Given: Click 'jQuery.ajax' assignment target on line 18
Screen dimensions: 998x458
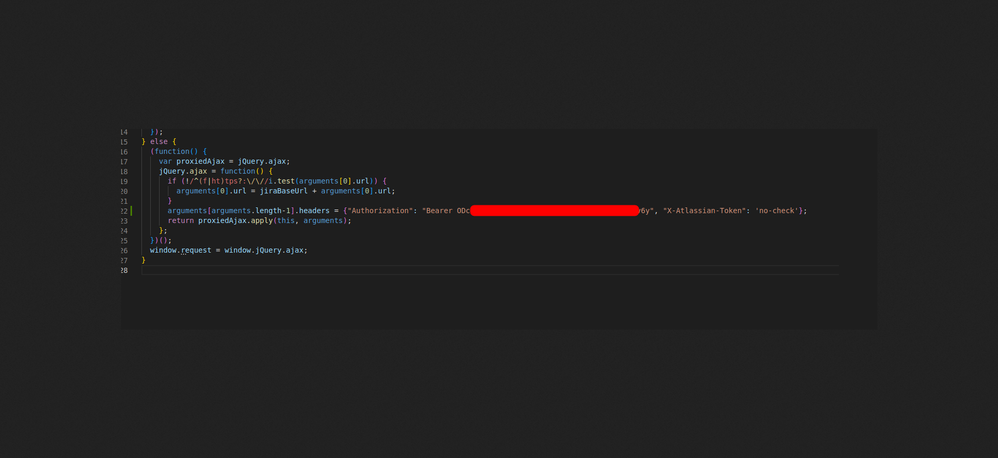Looking at the screenshot, I should (183, 171).
